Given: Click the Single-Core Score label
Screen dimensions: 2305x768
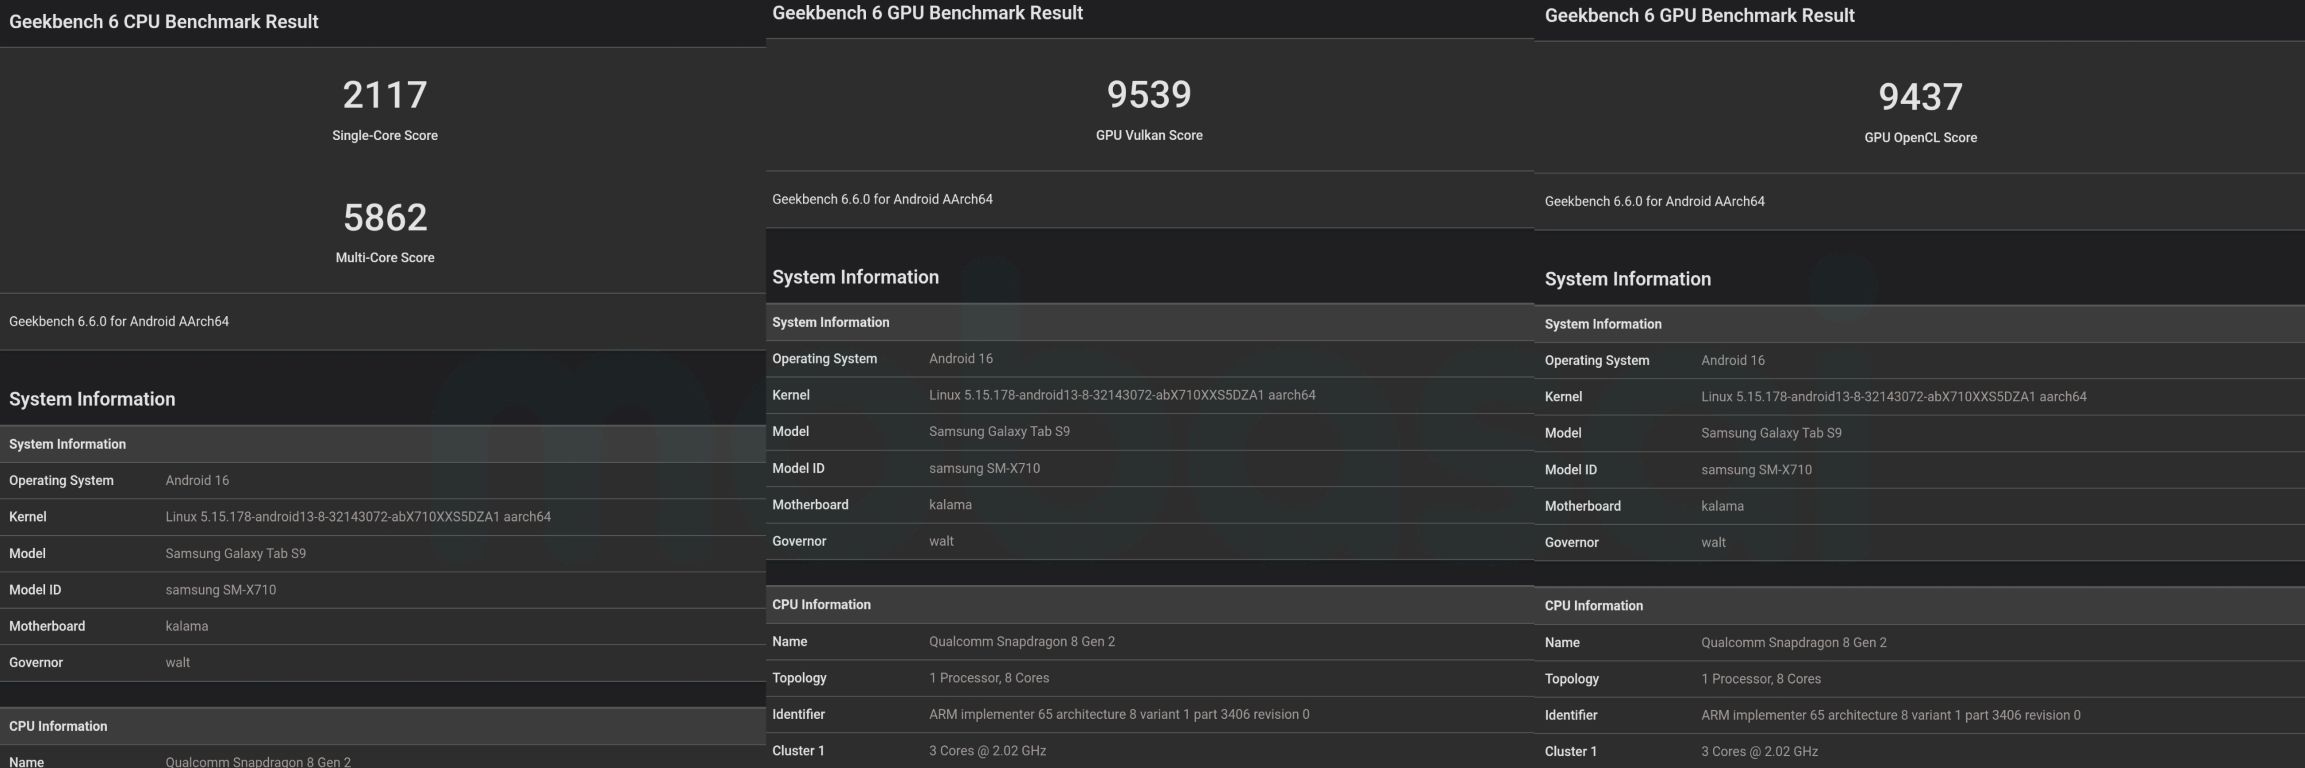Looking at the screenshot, I should pyautogui.click(x=385, y=136).
